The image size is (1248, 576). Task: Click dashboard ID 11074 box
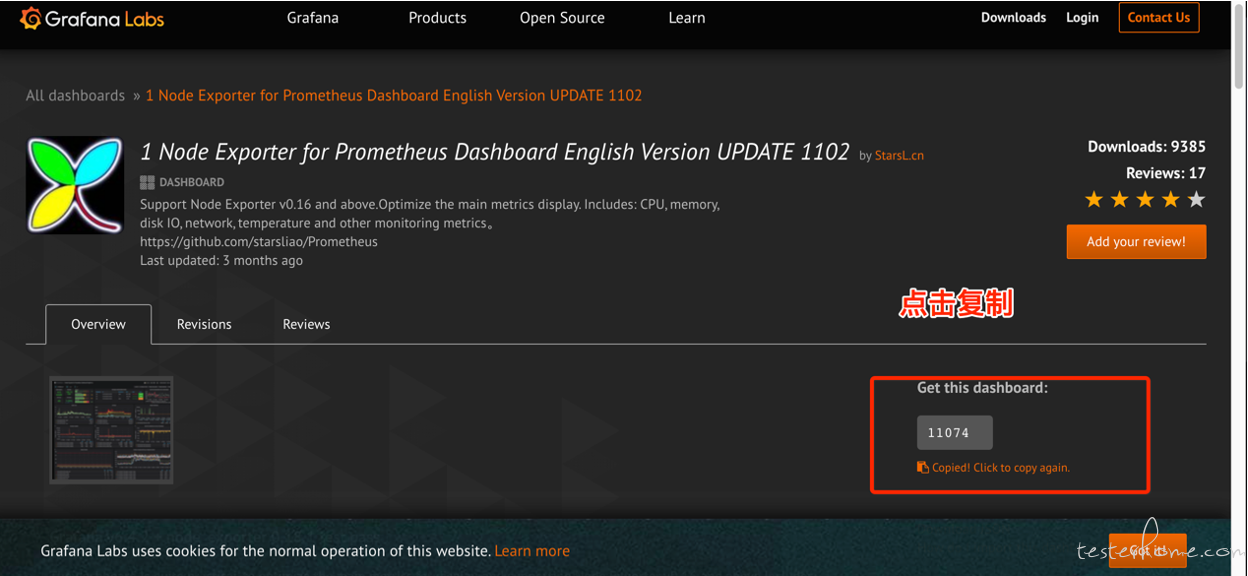click(x=954, y=433)
